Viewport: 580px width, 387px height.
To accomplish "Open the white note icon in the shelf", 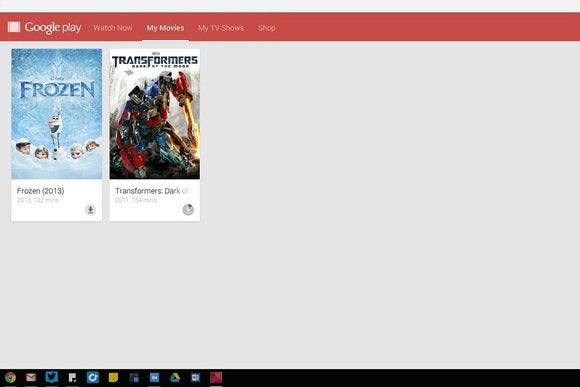I will (x=72, y=377).
